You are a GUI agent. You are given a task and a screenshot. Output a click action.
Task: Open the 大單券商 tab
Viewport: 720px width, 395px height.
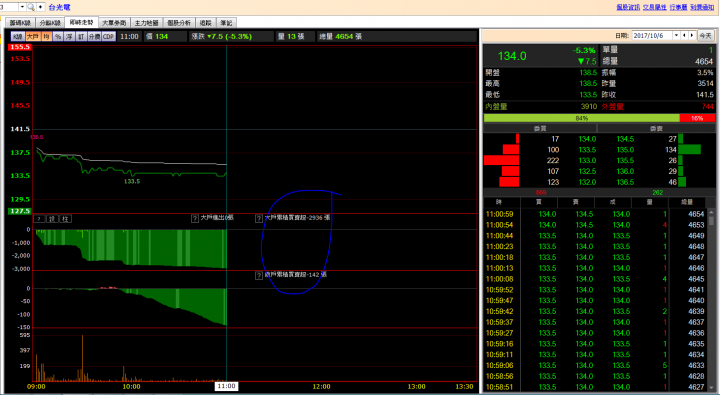(x=114, y=23)
